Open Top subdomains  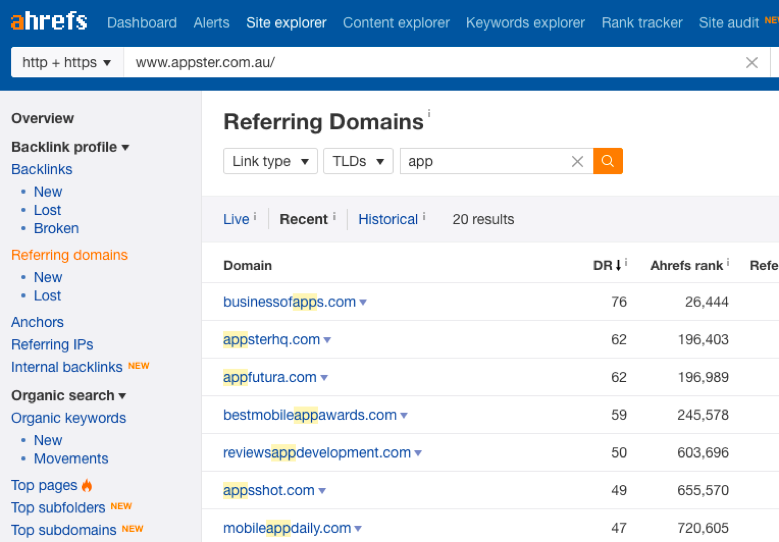(x=64, y=530)
